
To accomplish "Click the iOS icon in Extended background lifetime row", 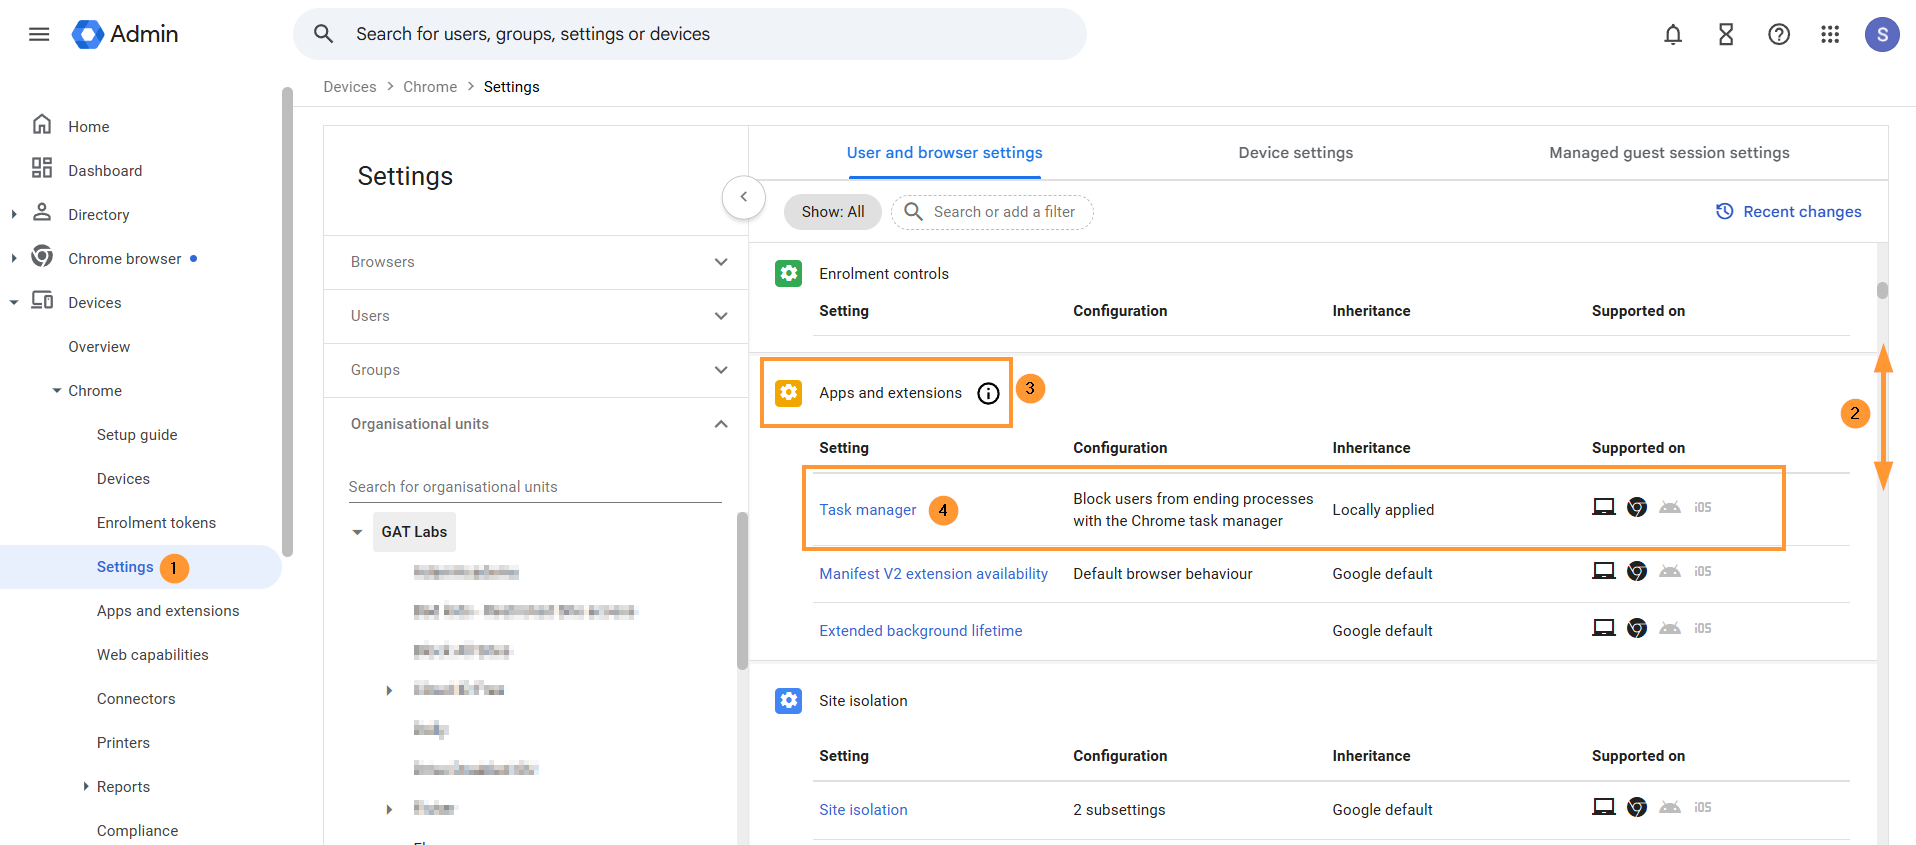I will (x=1703, y=628).
